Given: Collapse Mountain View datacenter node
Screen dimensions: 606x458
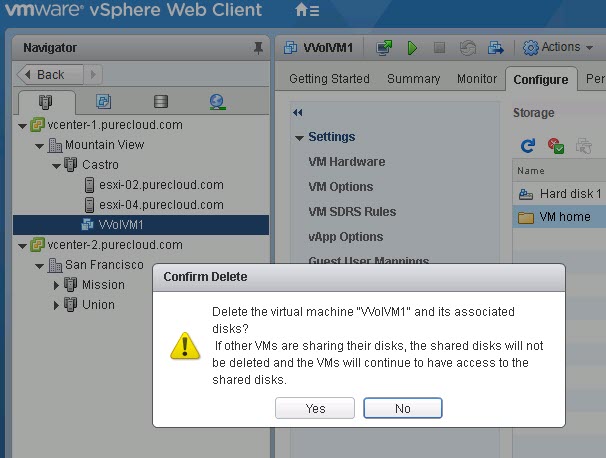Looking at the screenshot, I should click(39, 146).
